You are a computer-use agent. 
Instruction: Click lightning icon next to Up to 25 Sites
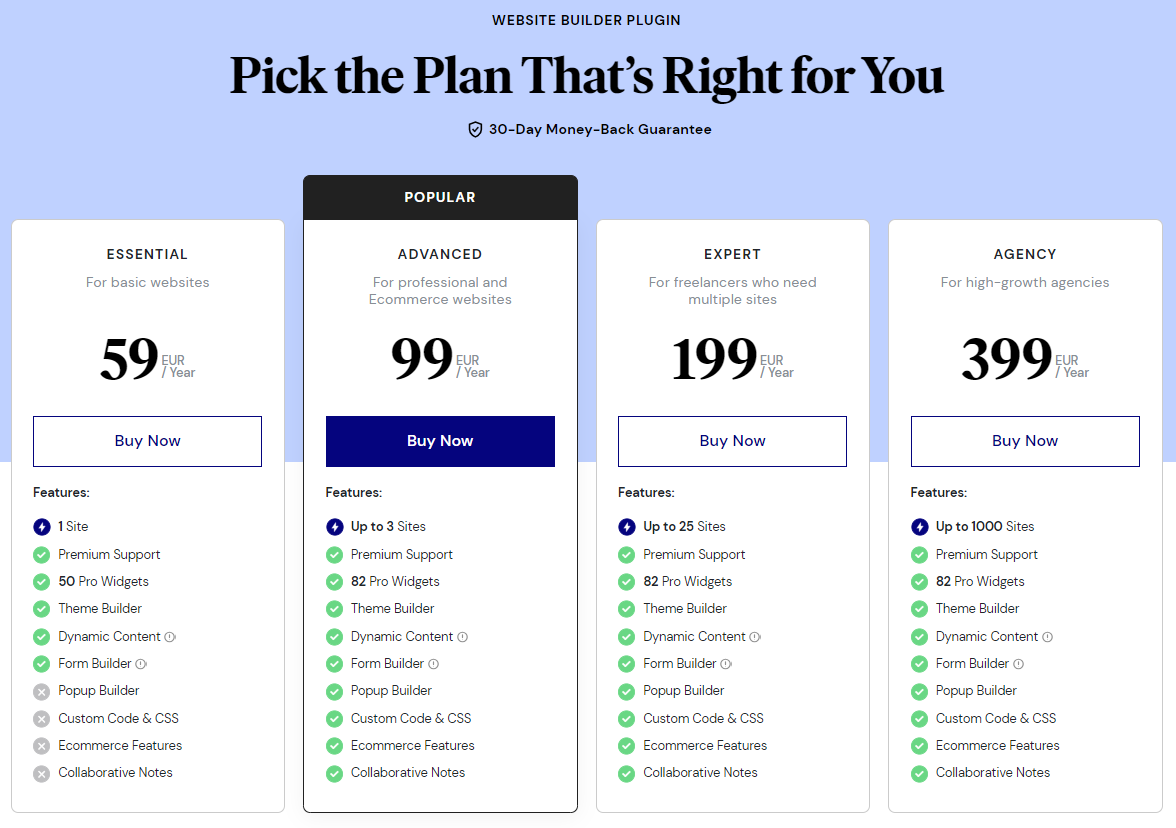coord(626,527)
